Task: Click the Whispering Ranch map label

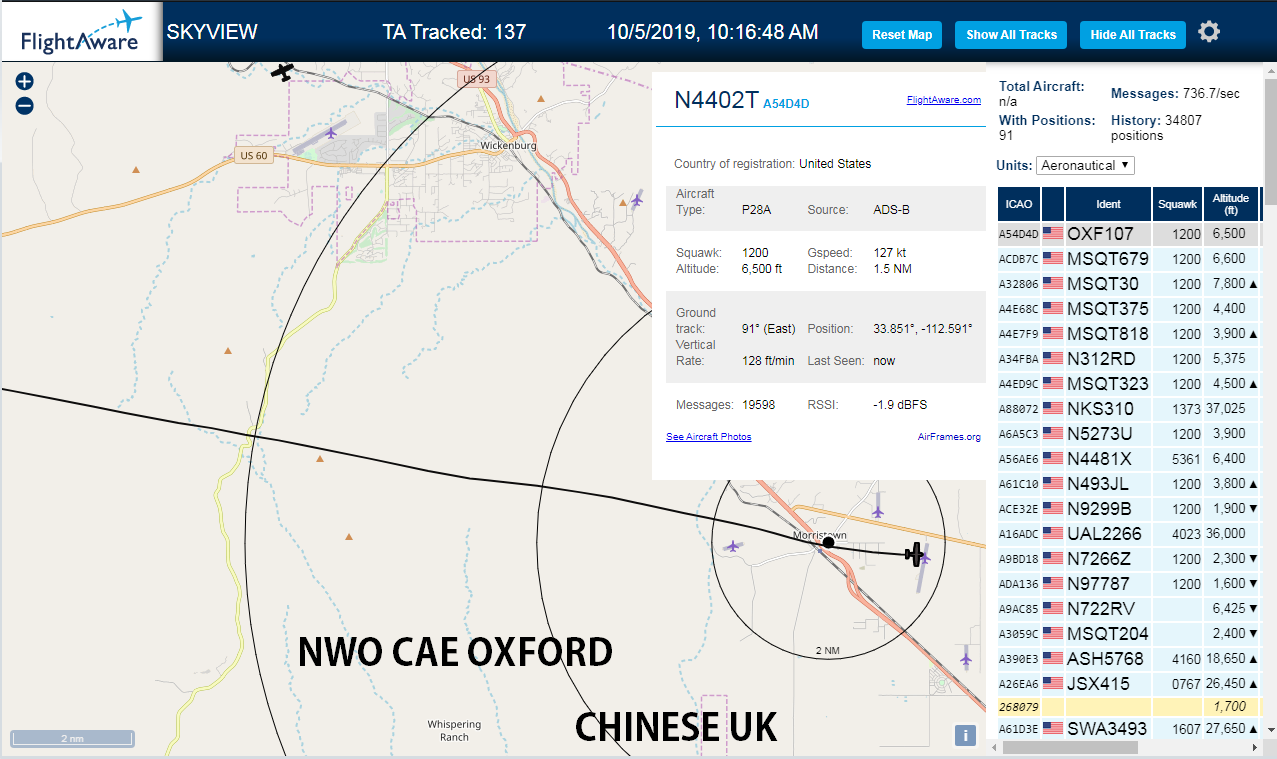Action: pos(454,730)
